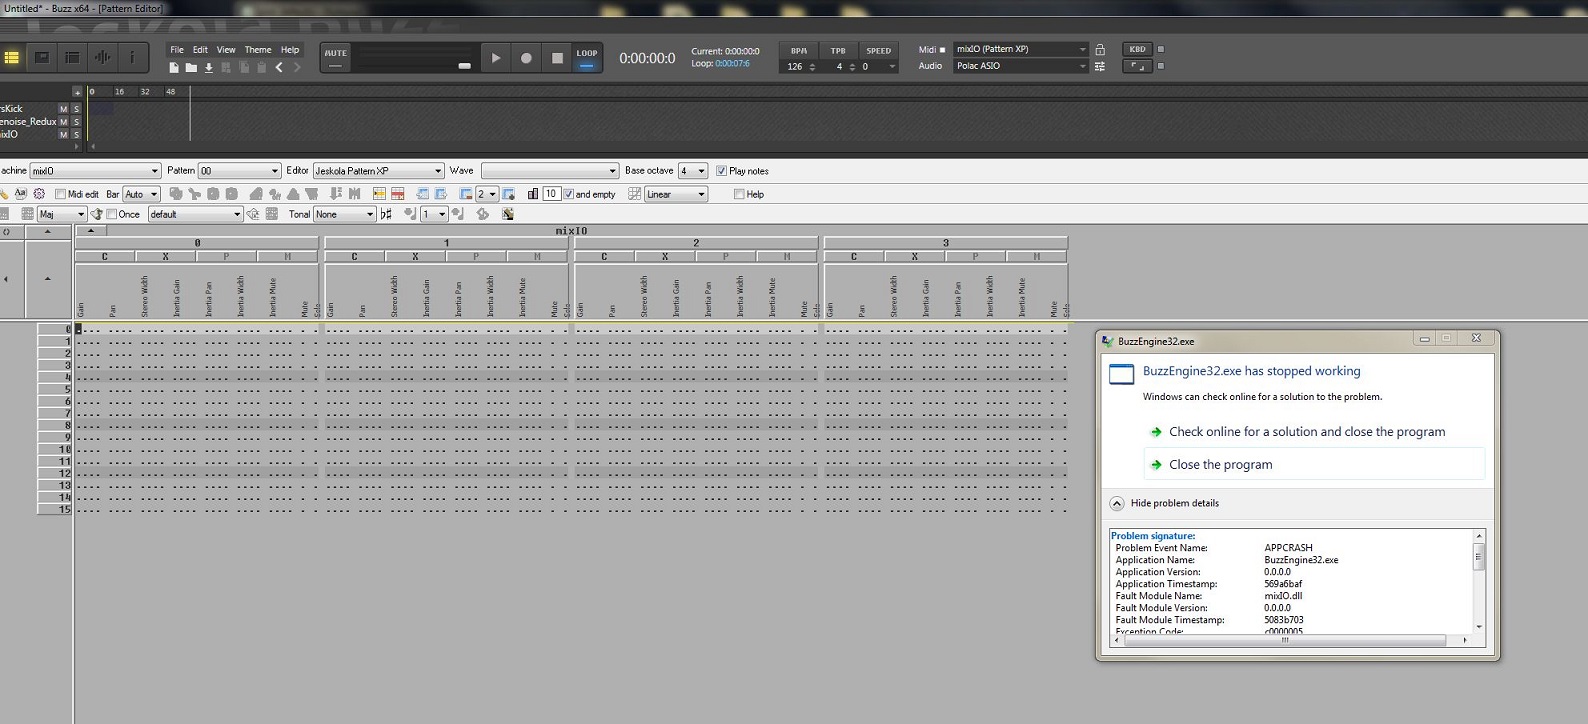Click the bar chart icon beside field 10

point(532,194)
